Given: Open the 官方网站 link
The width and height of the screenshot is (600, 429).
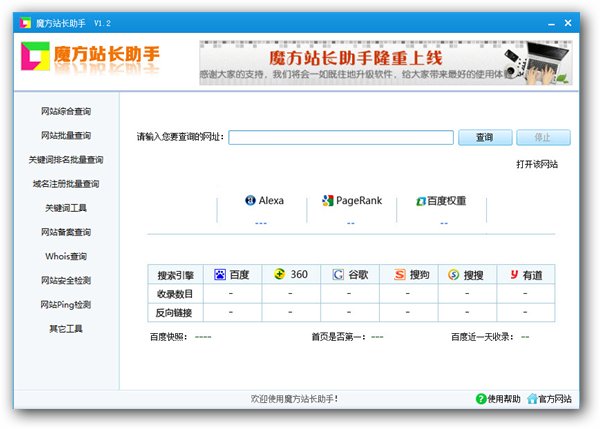Looking at the screenshot, I should click(x=555, y=399).
